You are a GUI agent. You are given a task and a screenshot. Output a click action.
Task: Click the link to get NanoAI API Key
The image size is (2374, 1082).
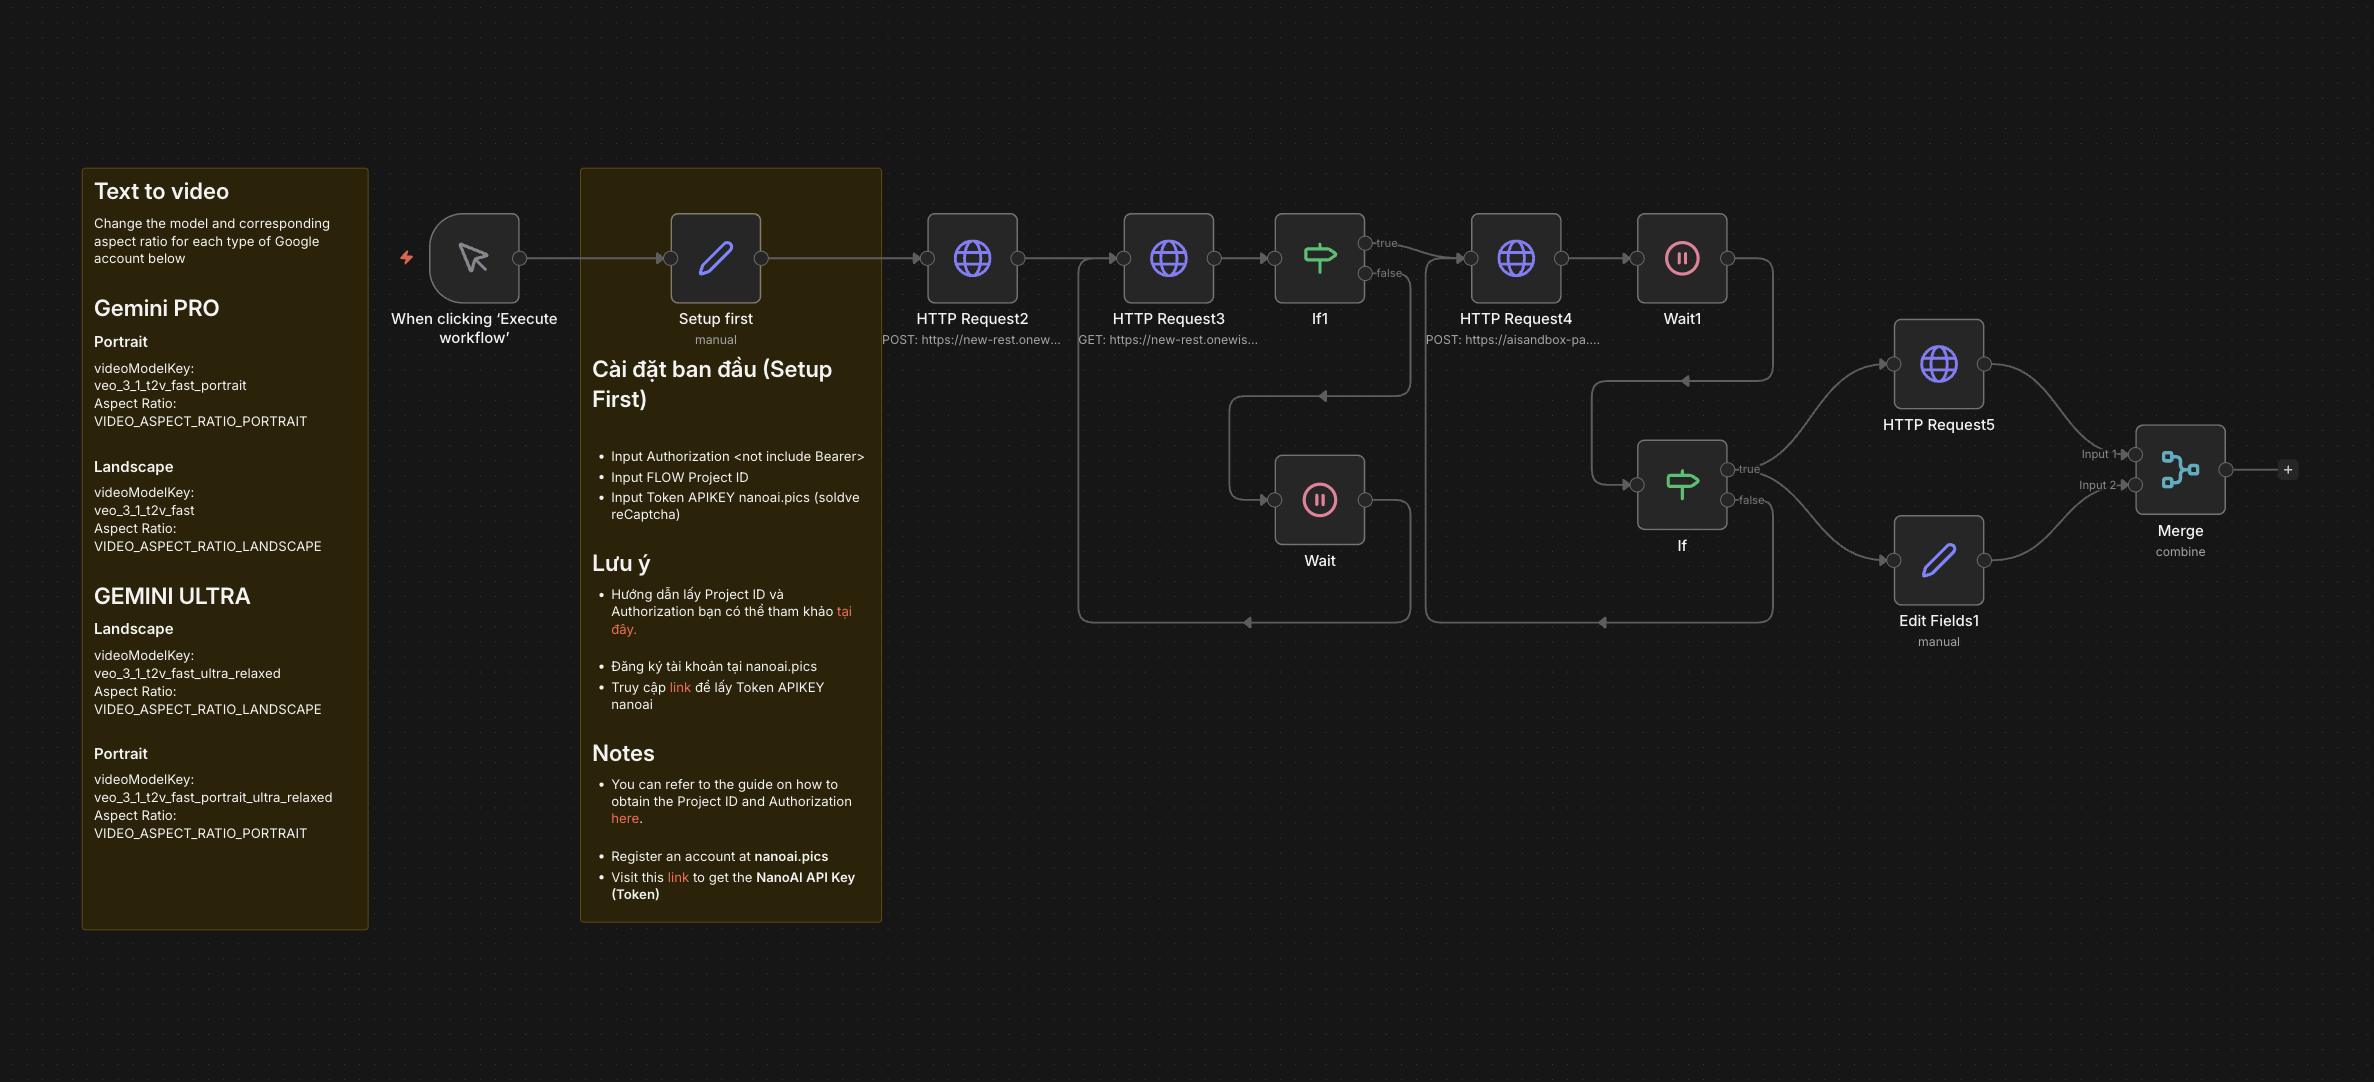point(678,878)
